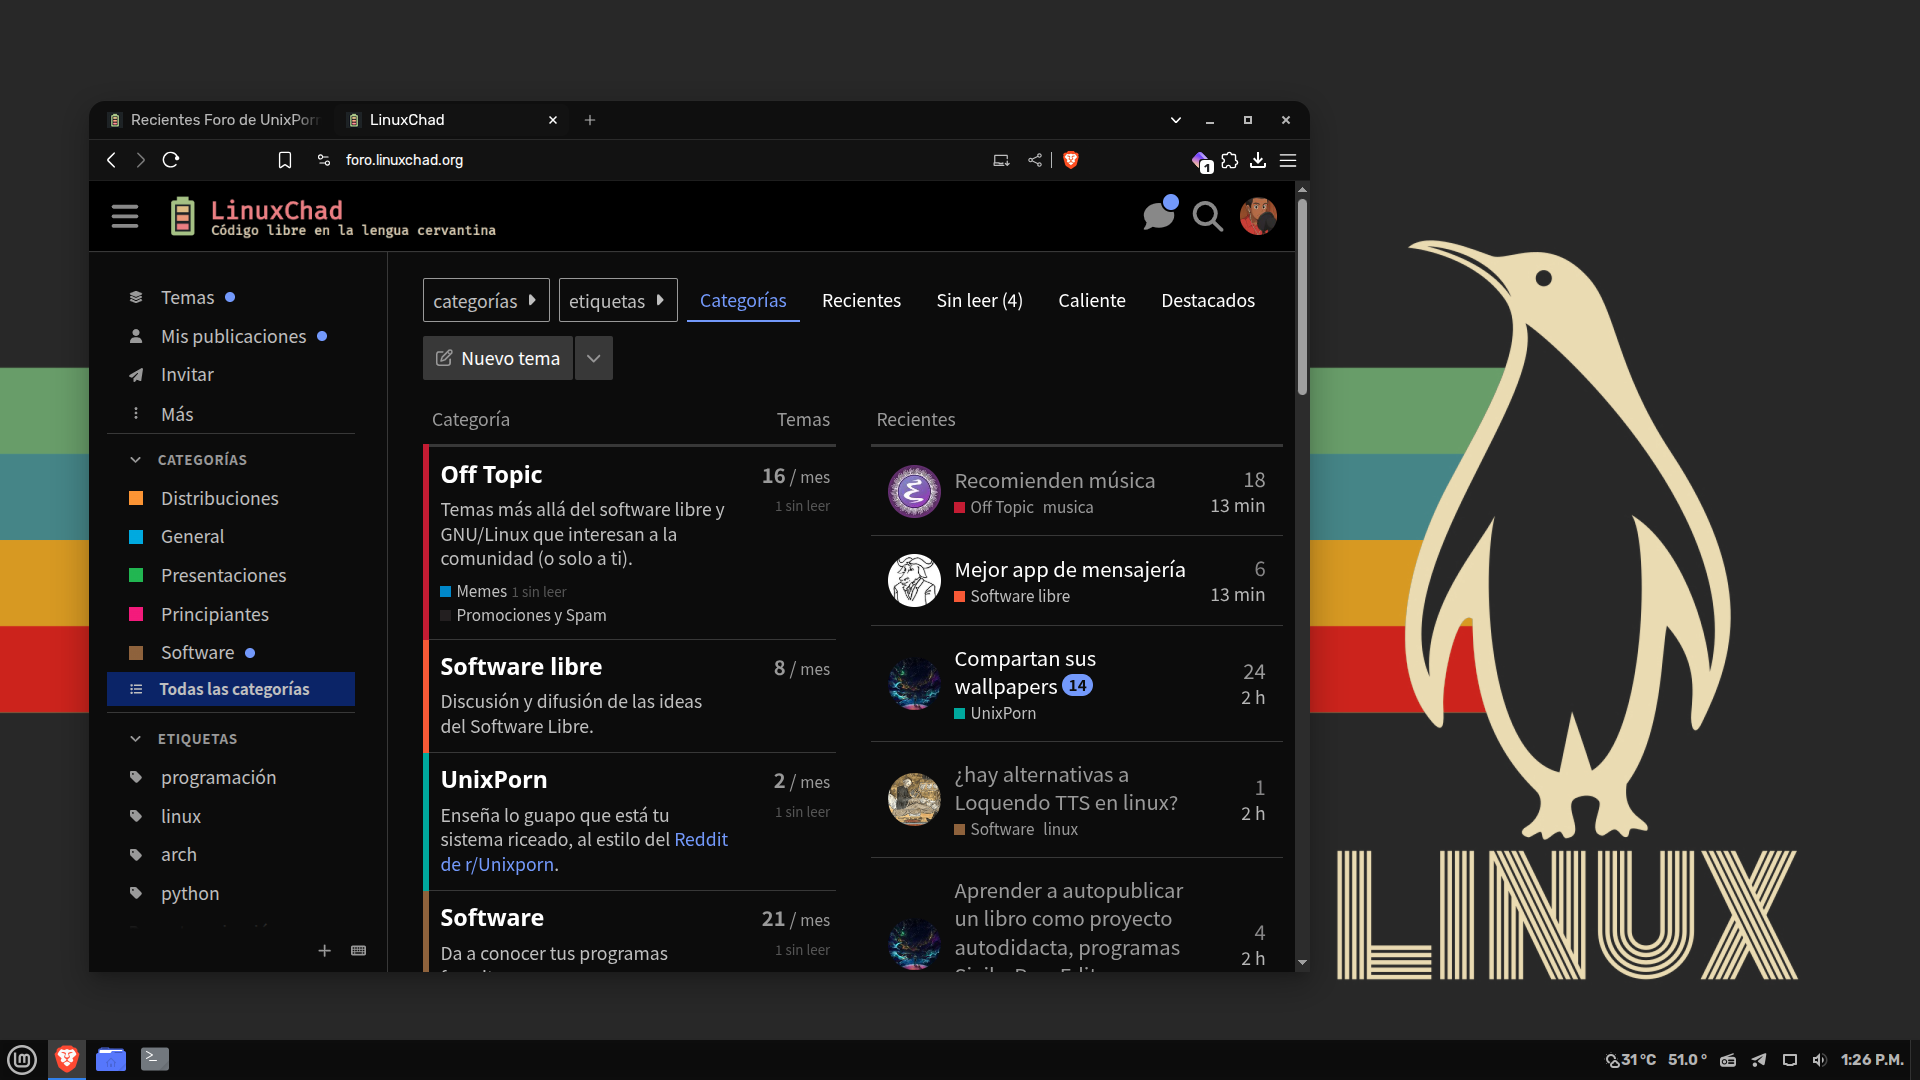Viewport: 1920px width, 1080px height.
Task: Open the Caliente tab
Action: click(x=1092, y=300)
